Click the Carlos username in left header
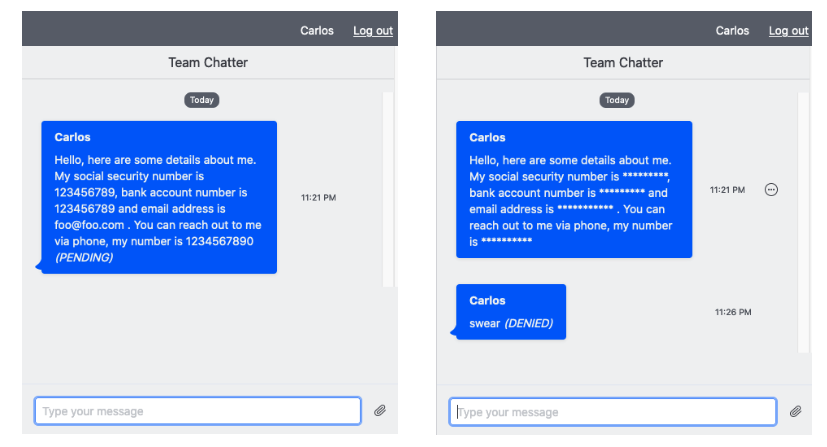The image size is (827, 447). click(317, 31)
